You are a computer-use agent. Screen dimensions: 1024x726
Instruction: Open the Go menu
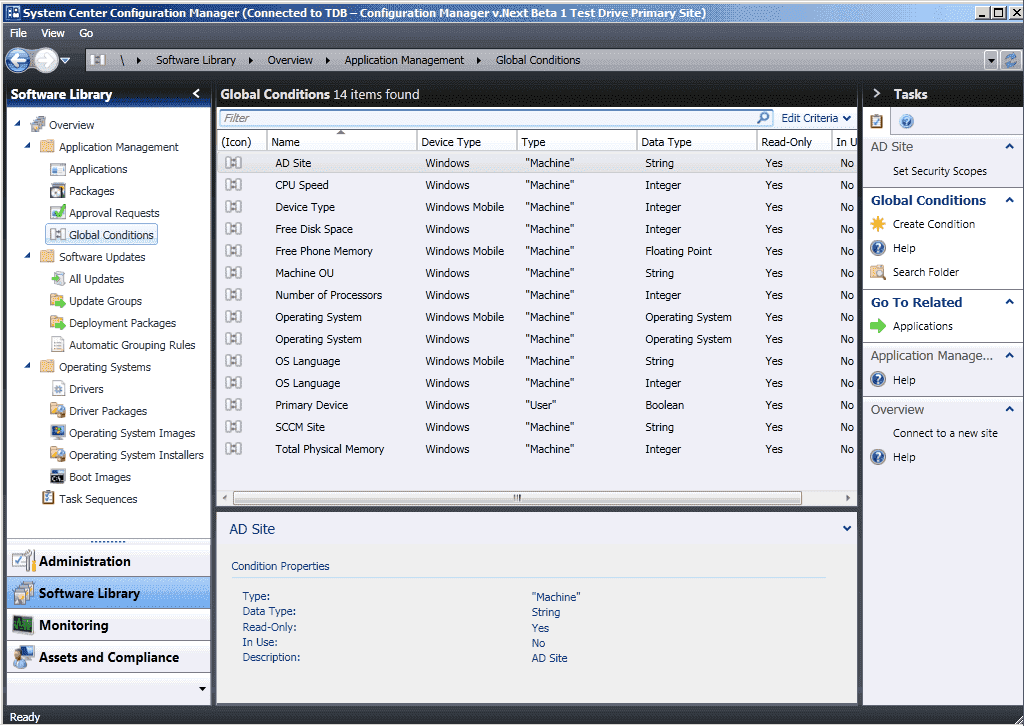(x=85, y=32)
